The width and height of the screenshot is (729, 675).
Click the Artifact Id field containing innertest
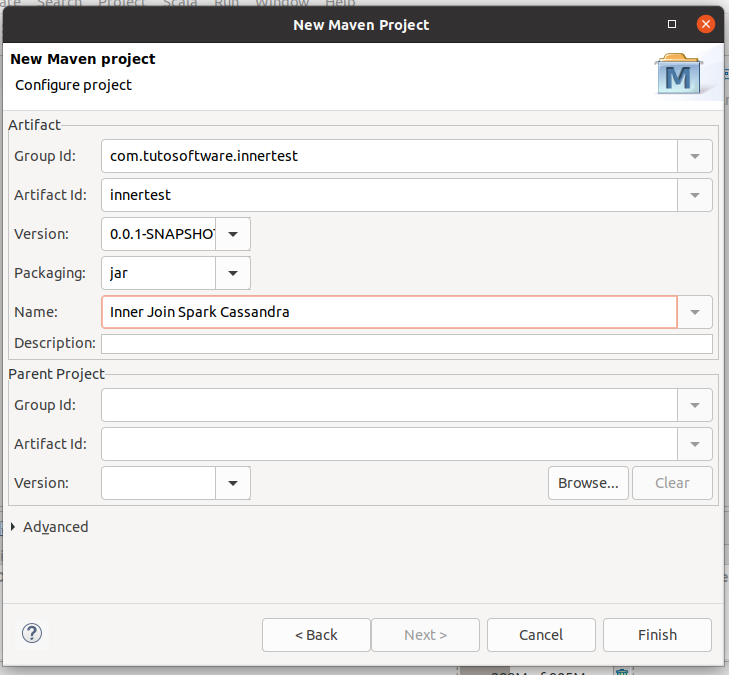pyautogui.click(x=389, y=195)
